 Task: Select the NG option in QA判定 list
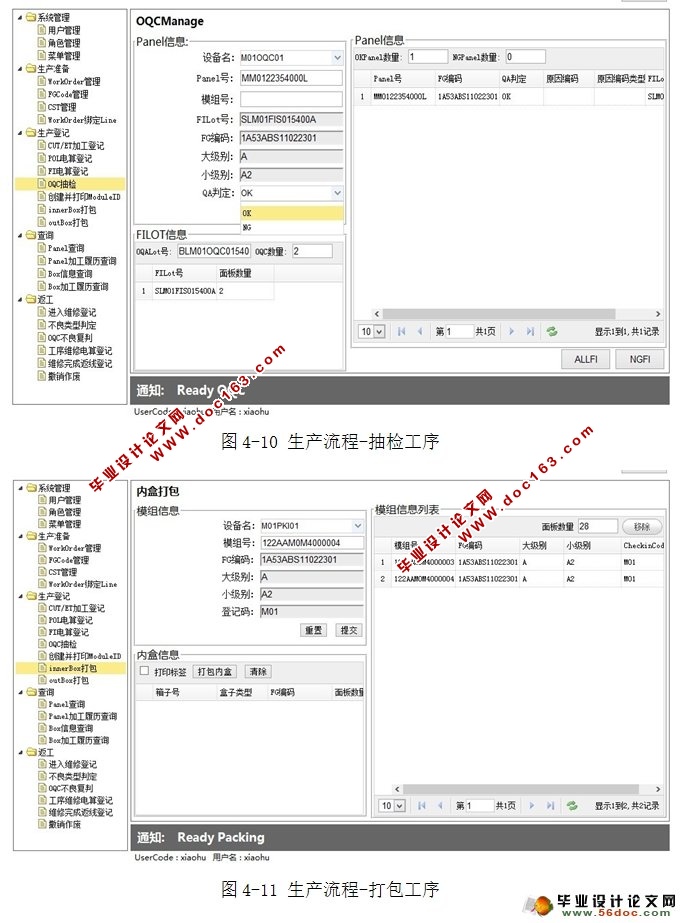click(291, 227)
